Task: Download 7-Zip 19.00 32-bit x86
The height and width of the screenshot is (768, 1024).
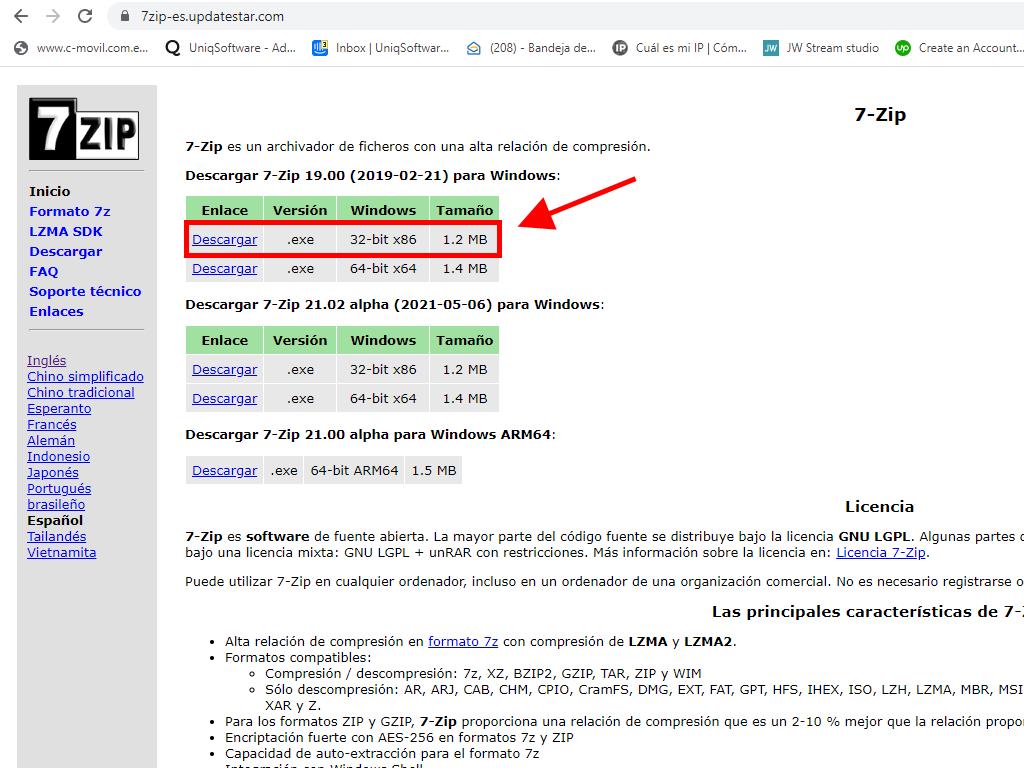Action: pyautogui.click(x=224, y=240)
